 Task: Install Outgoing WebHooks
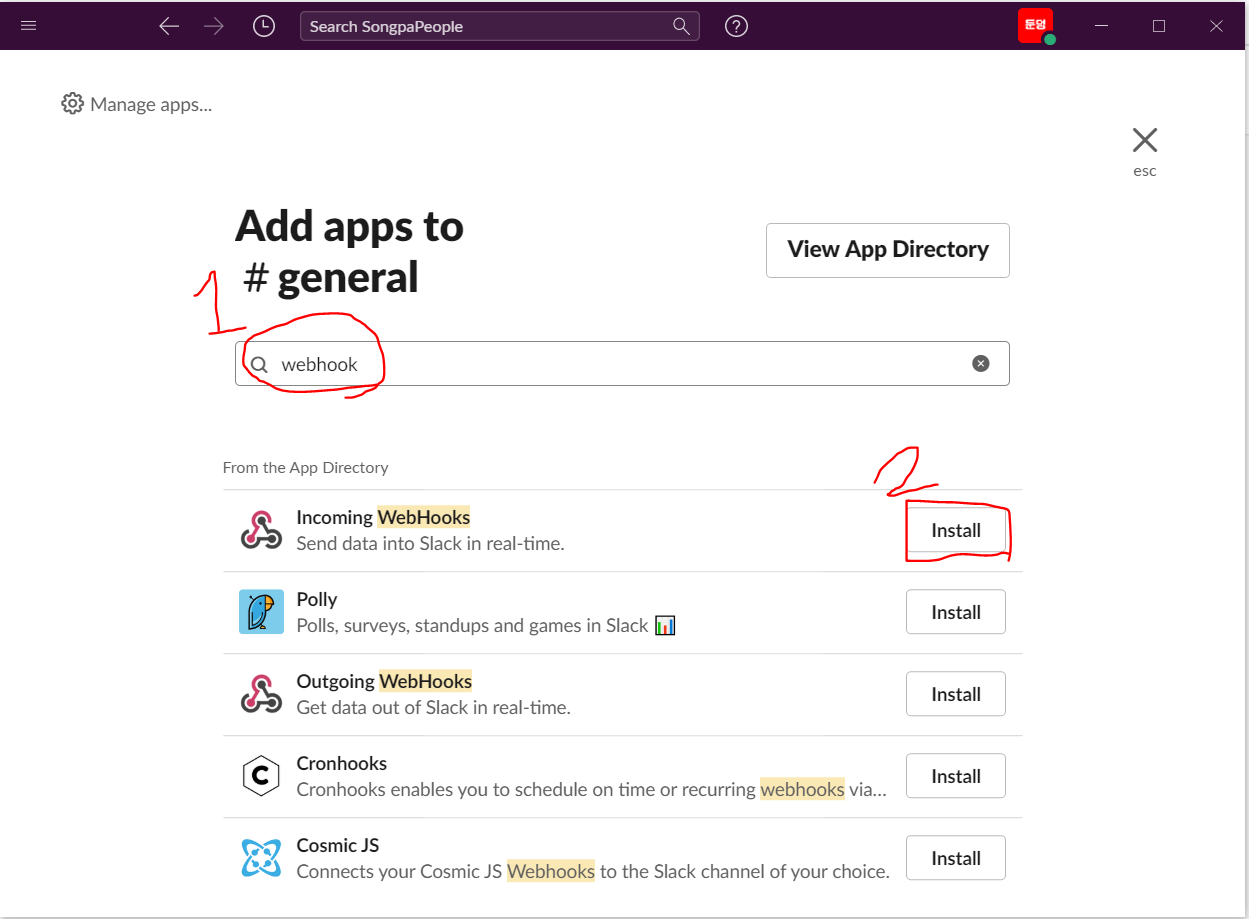coord(956,694)
